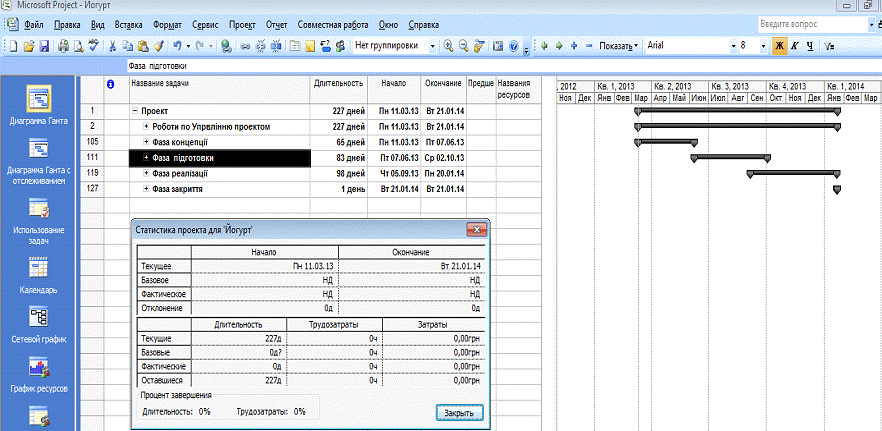Collapse the 'Проект' summary task
Image resolution: width=882 pixels, height=431 pixels.
(x=135, y=111)
